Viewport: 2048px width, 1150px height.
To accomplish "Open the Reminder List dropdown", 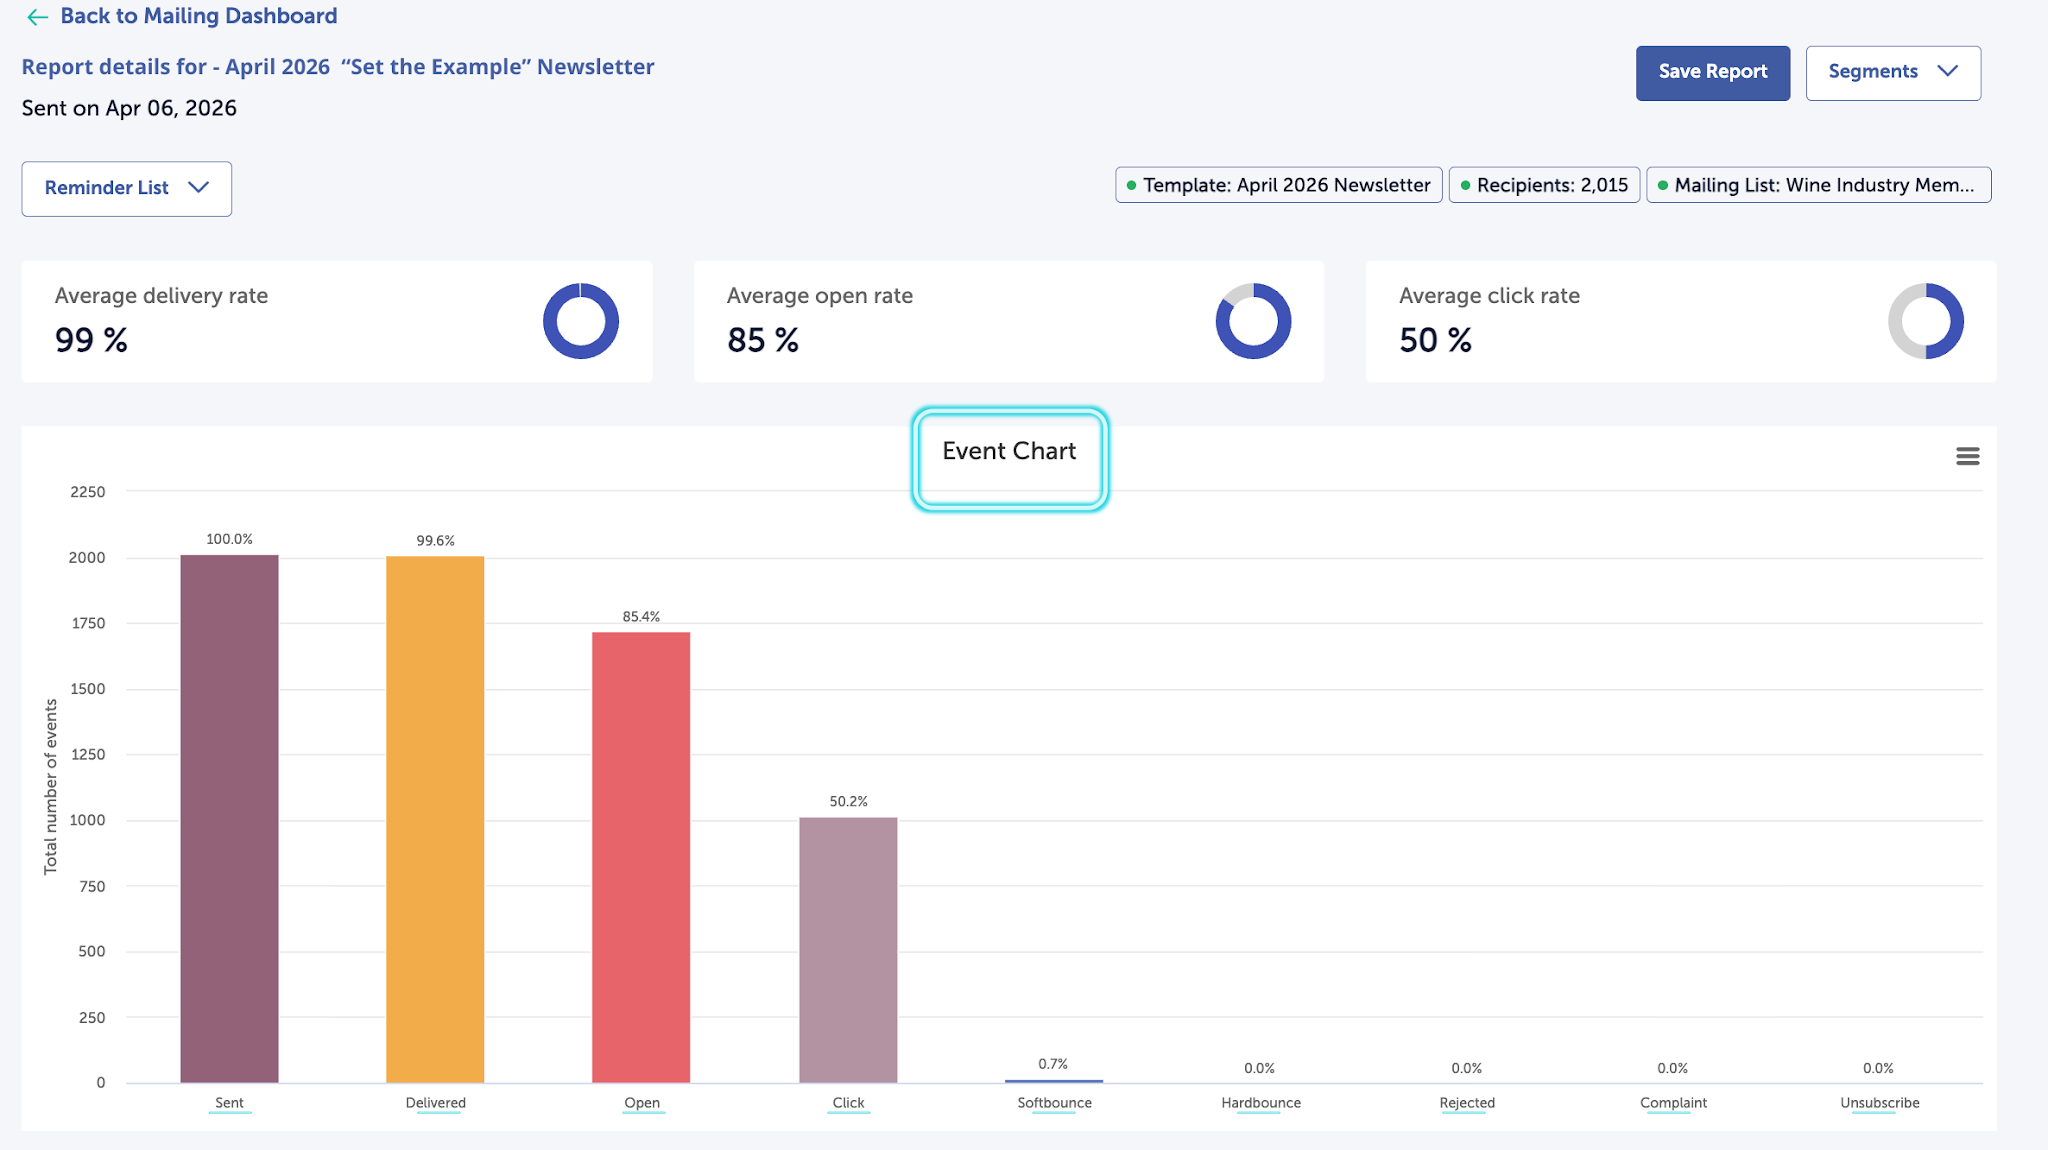I will [126, 188].
